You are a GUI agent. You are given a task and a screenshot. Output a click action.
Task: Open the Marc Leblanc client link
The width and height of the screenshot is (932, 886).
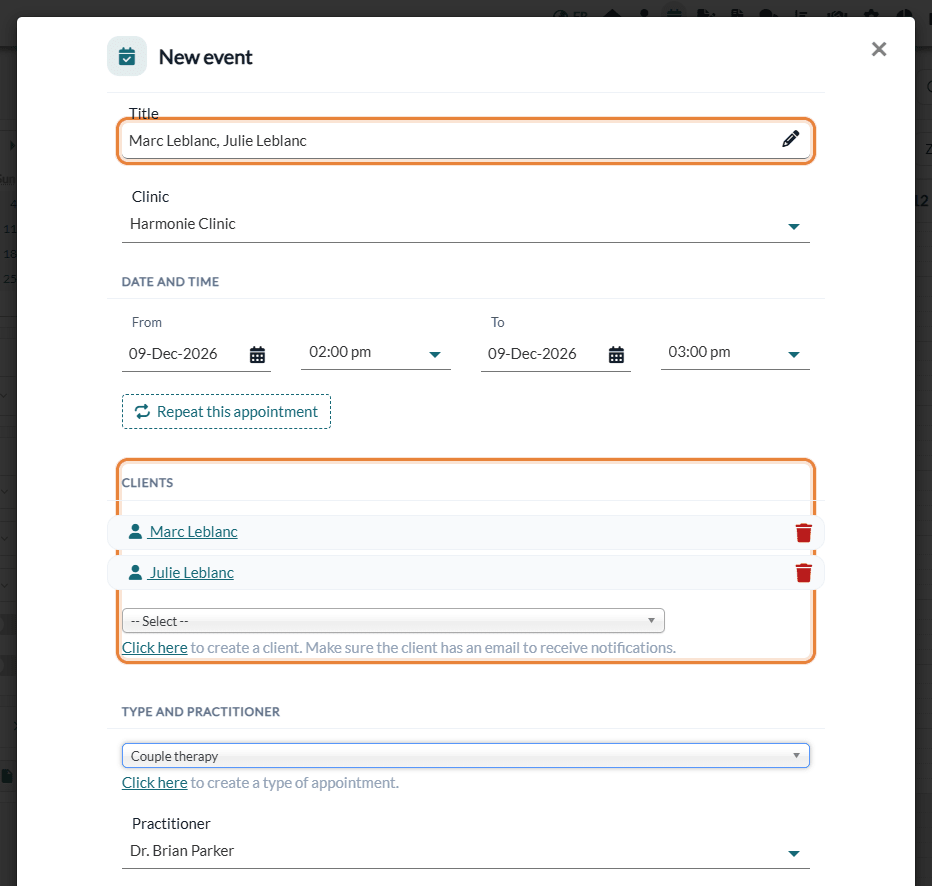tap(193, 532)
